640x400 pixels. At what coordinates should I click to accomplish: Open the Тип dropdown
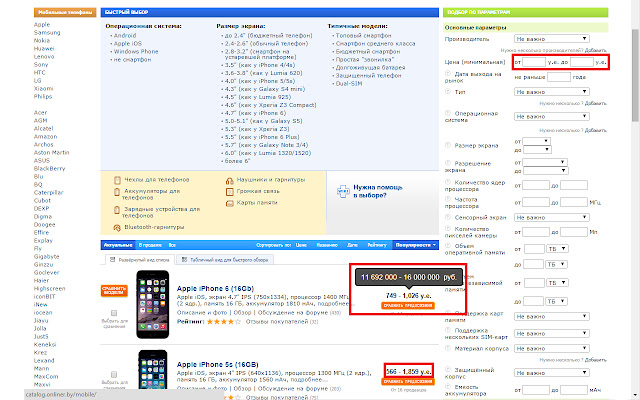551,92
